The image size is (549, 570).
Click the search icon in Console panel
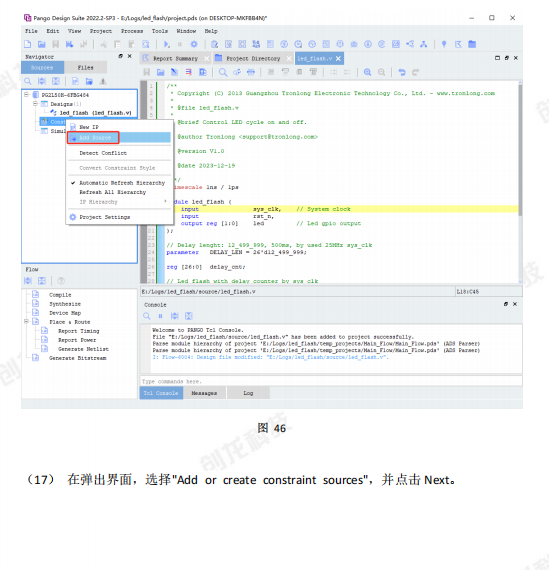pos(147,316)
